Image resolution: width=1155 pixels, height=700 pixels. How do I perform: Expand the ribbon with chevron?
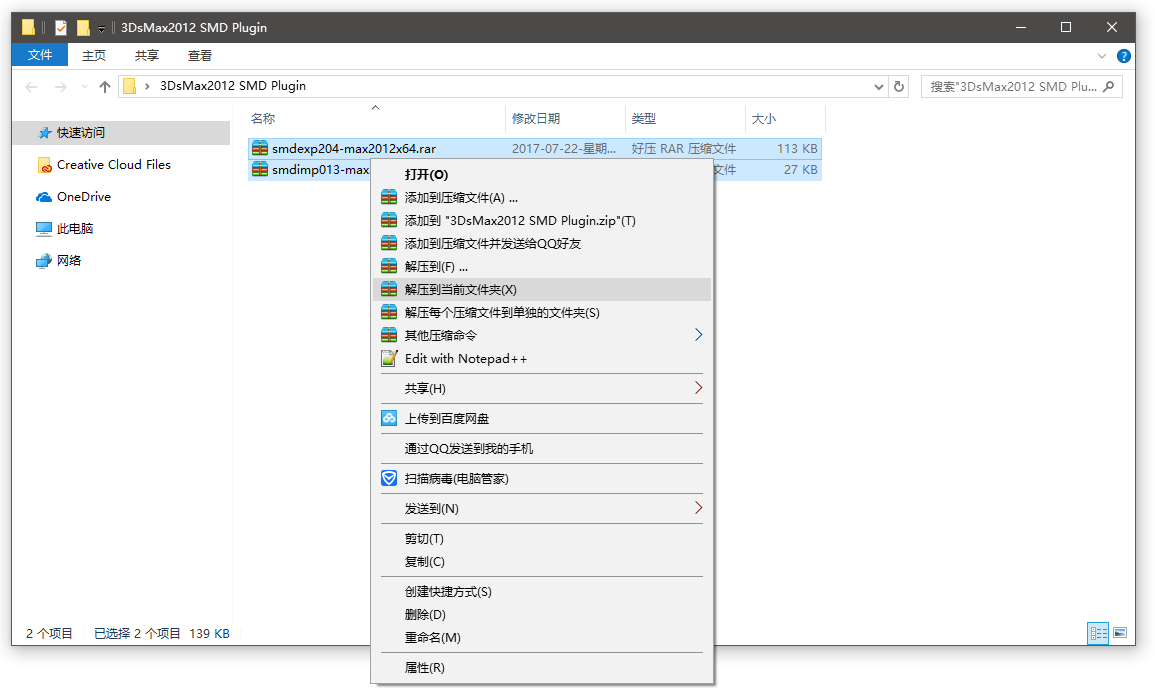[x=1102, y=56]
